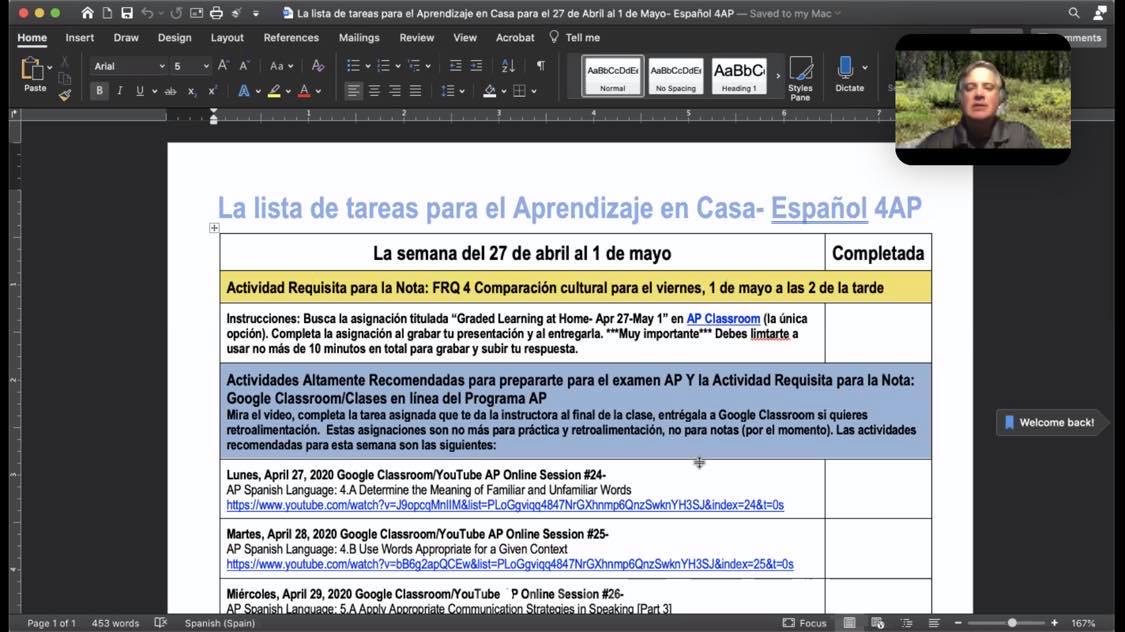Click the Show/Hide paragraph marks icon
The width and height of the screenshot is (1125, 632).
(x=540, y=66)
